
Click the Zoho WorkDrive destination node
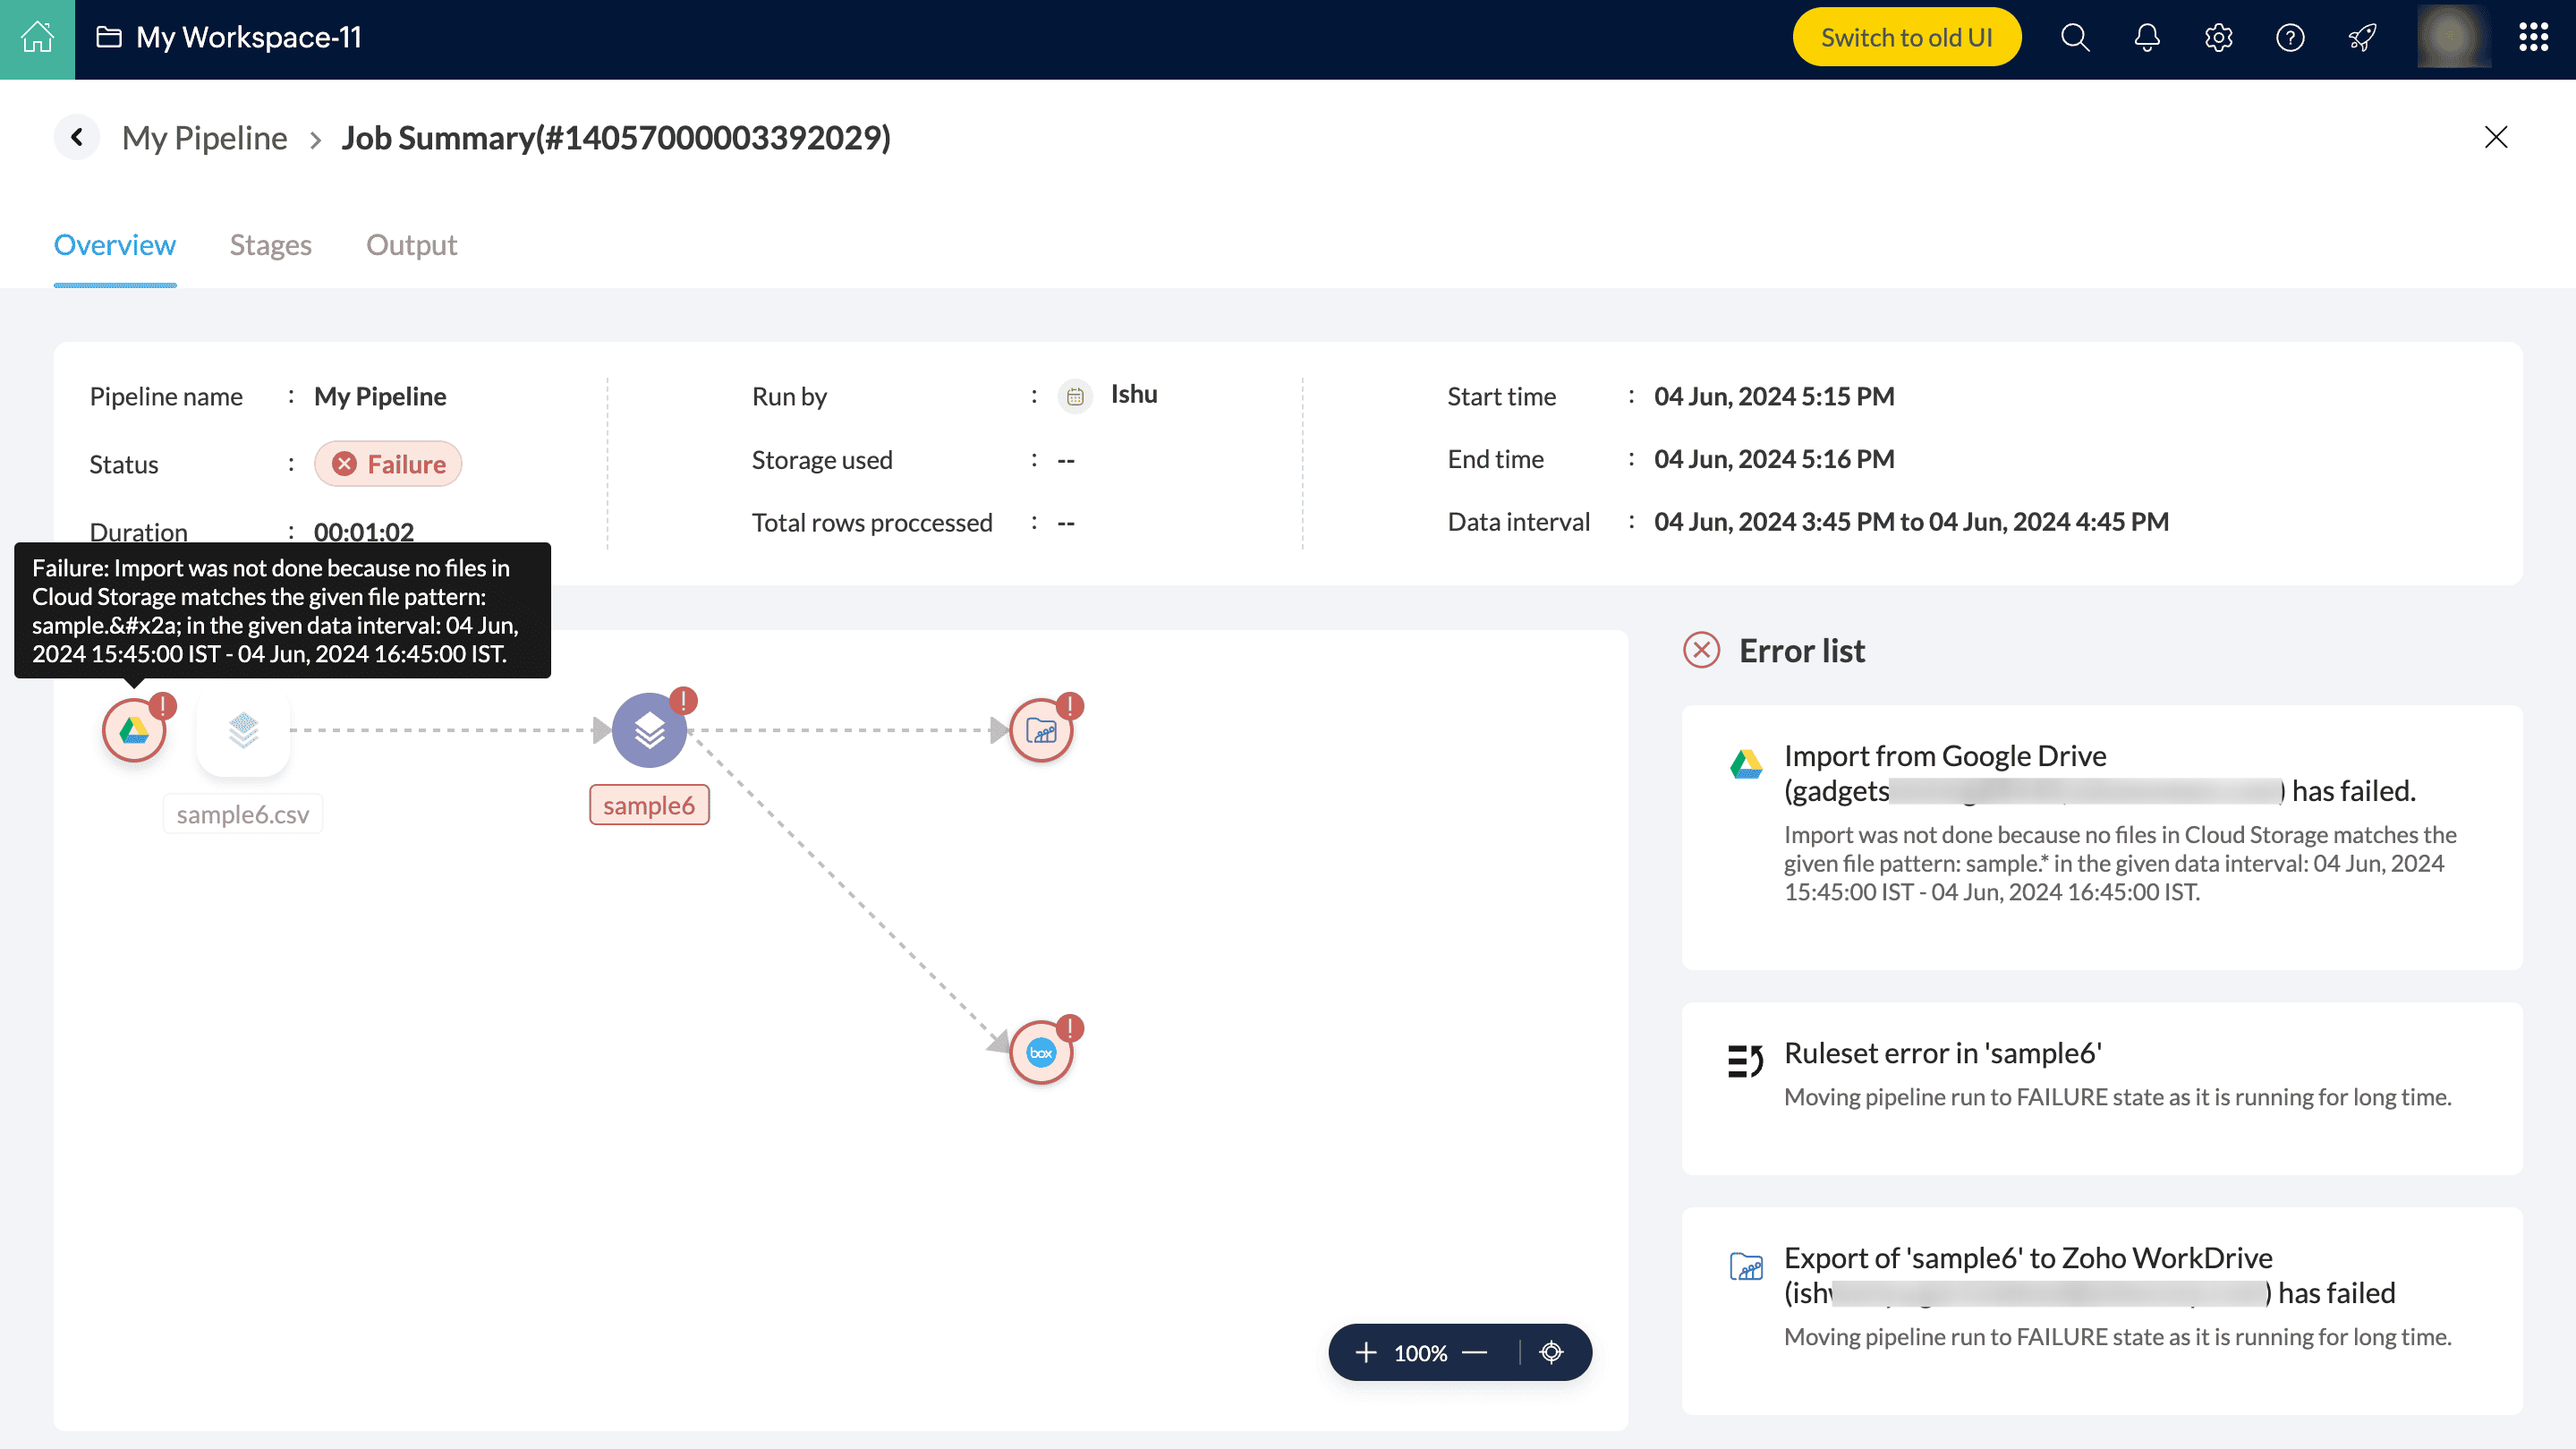tap(1041, 731)
